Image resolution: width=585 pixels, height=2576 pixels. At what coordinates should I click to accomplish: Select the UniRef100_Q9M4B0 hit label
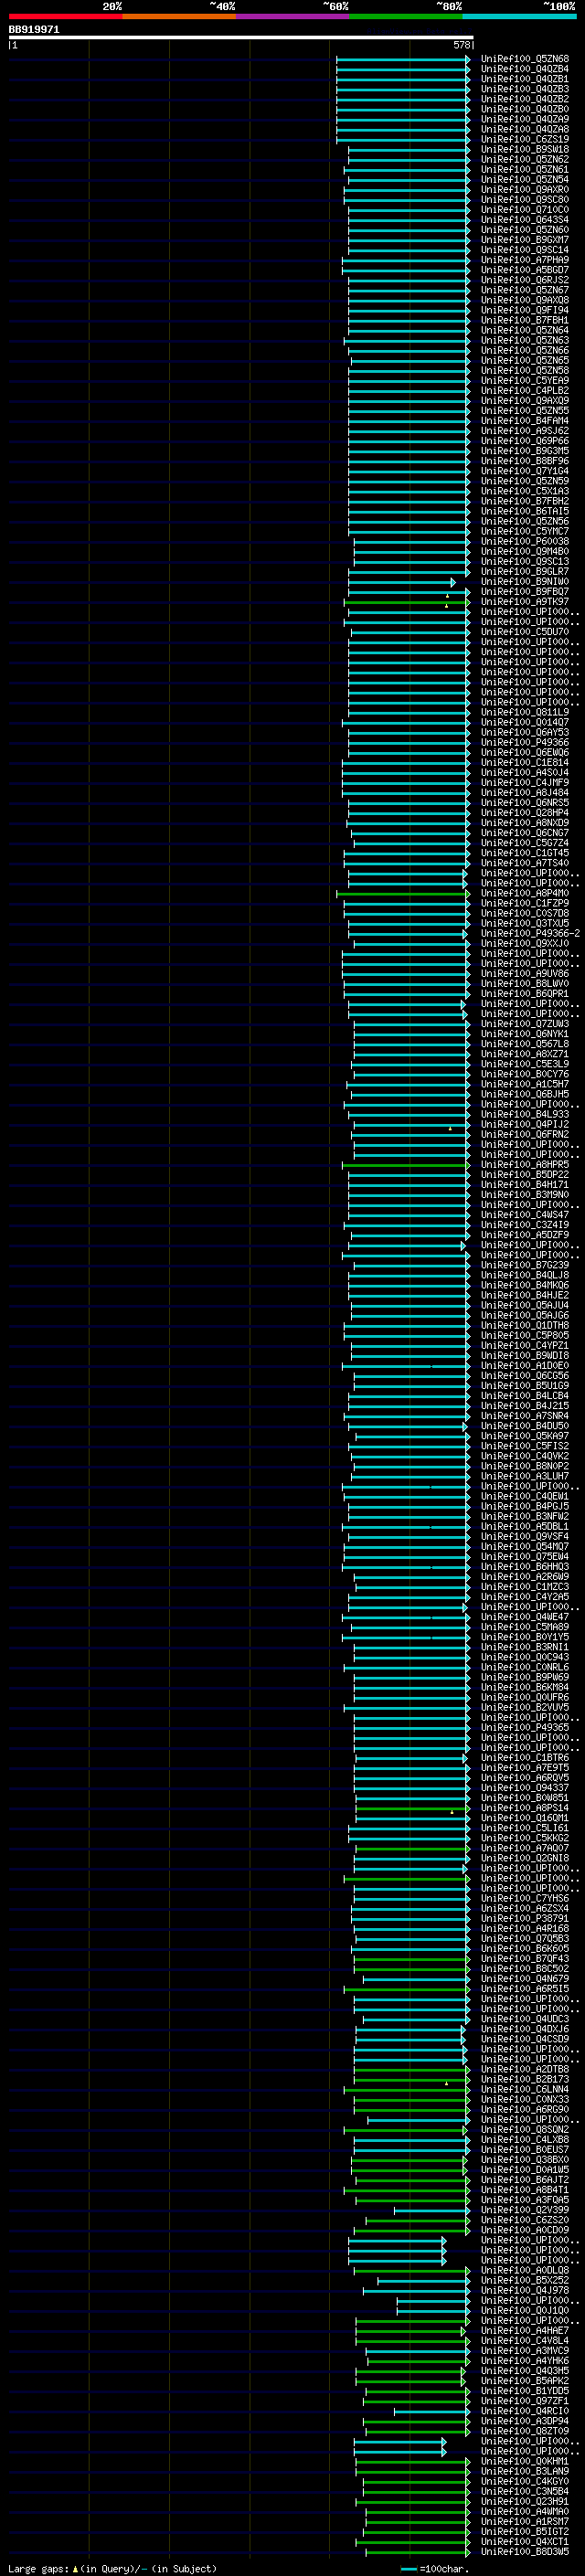point(525,552)
